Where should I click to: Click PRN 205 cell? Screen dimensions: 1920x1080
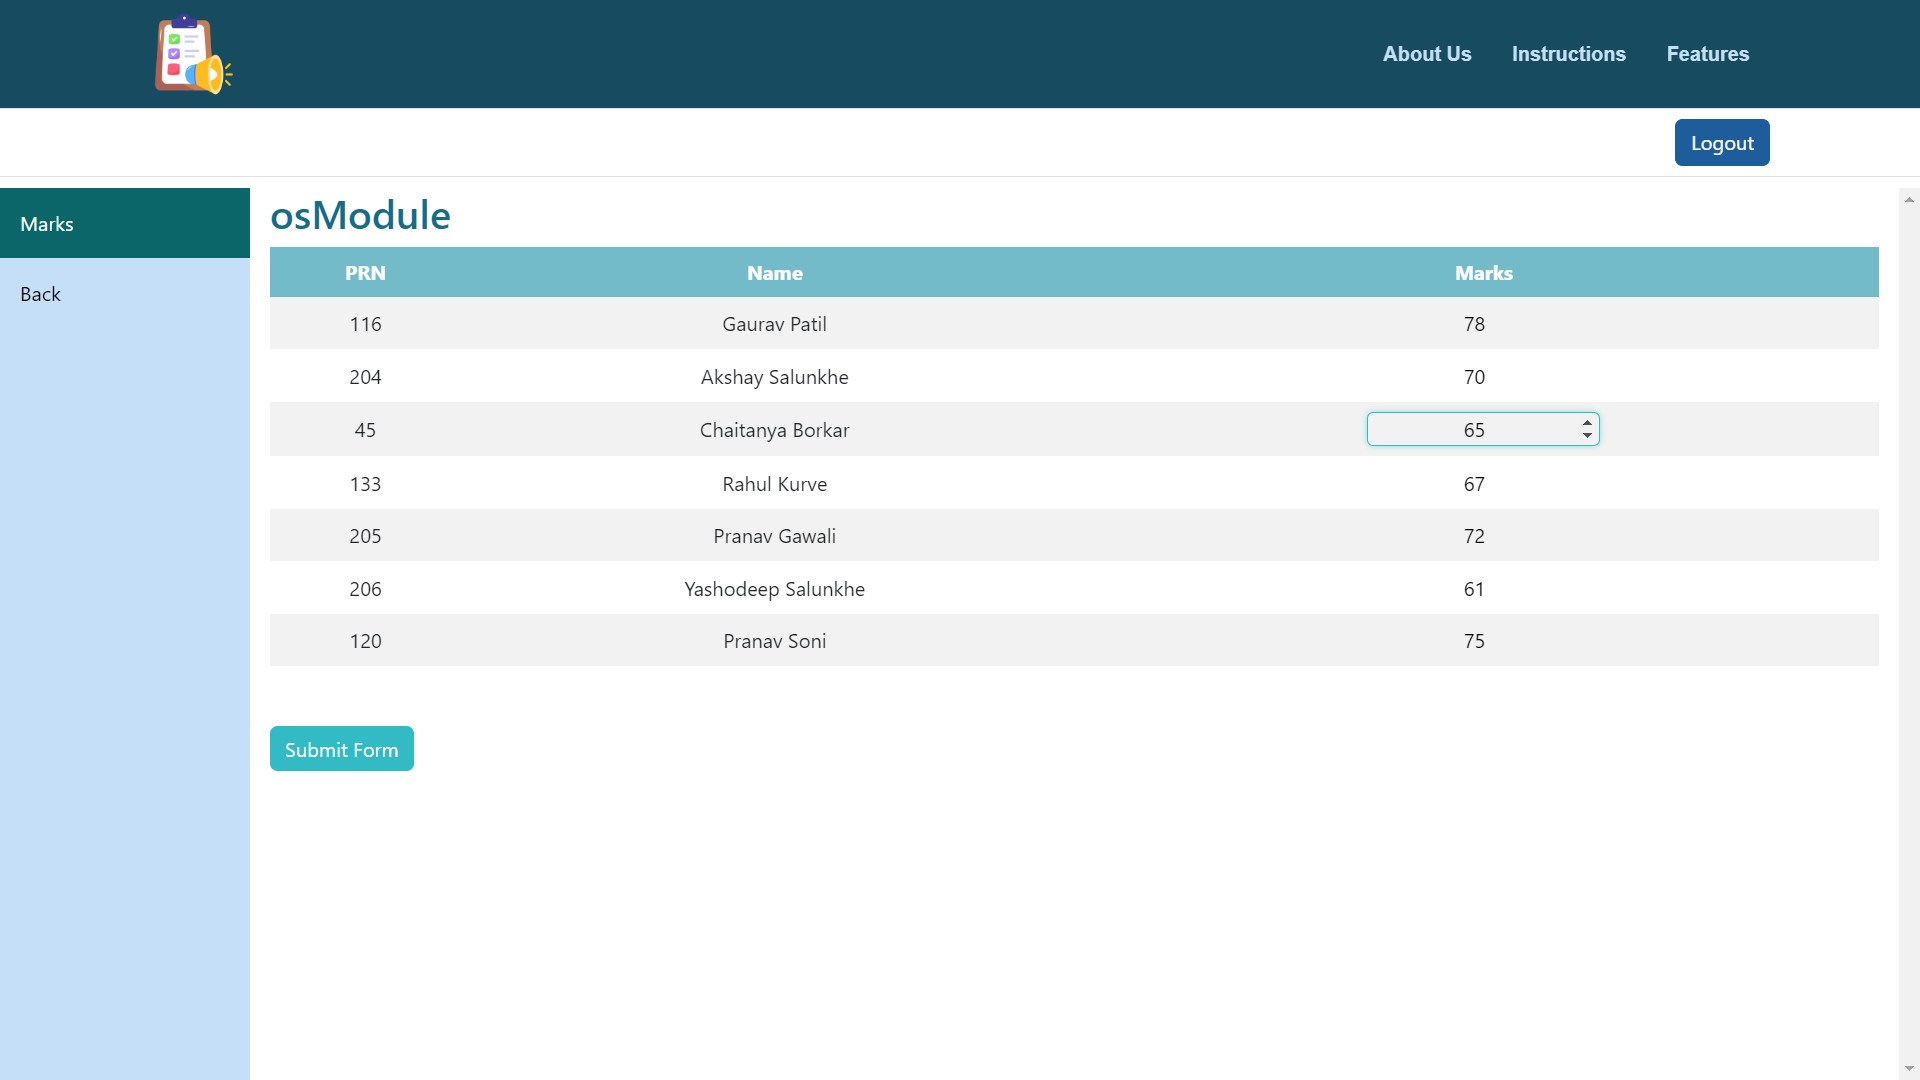coord(365,536)
